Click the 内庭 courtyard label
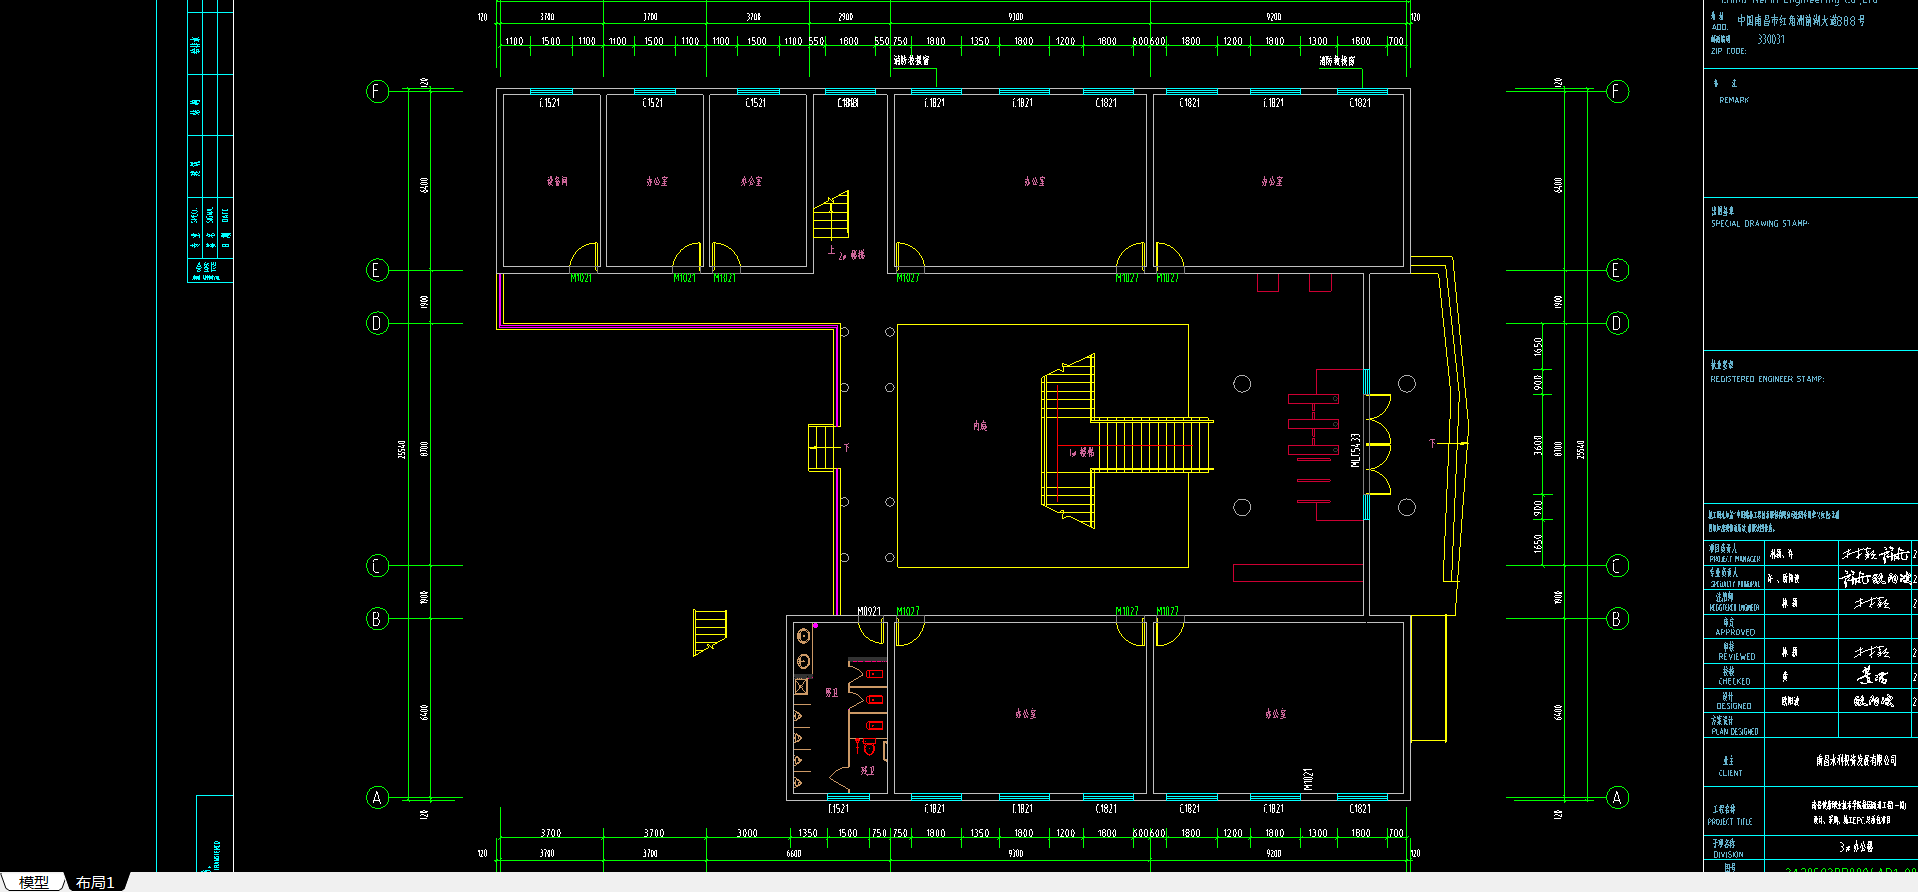The height and width of the screenshot is (892, 1918). click(x=980, y=425)
